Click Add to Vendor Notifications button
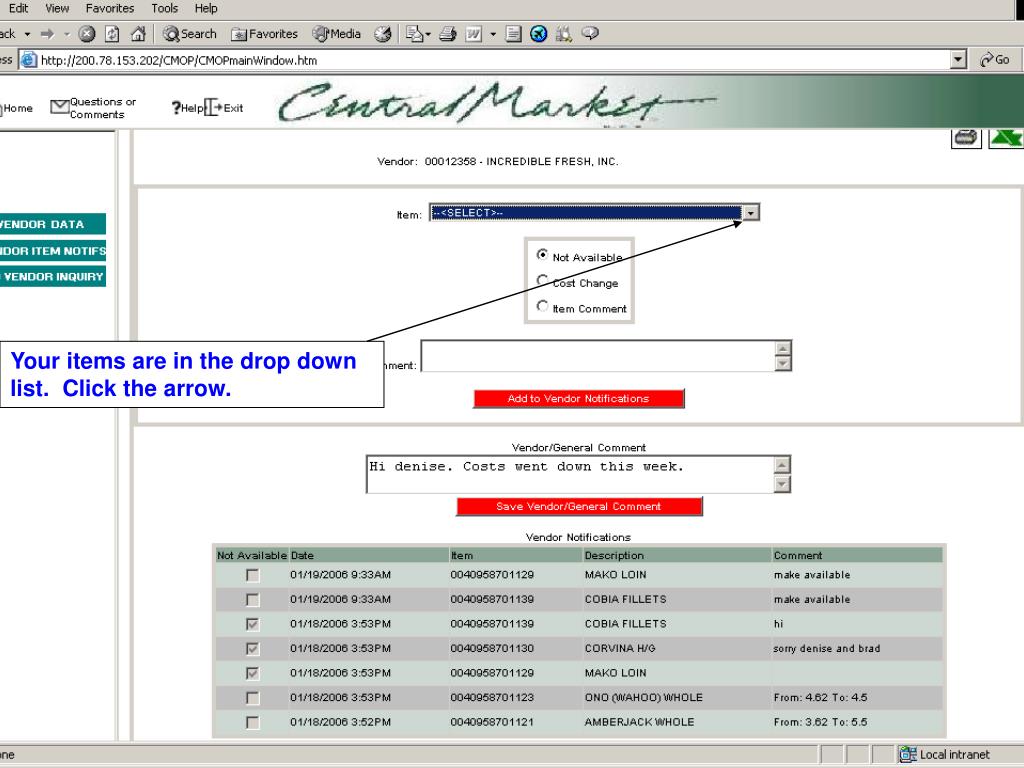This screenshot has height=768, width=1024. [578, 398]
